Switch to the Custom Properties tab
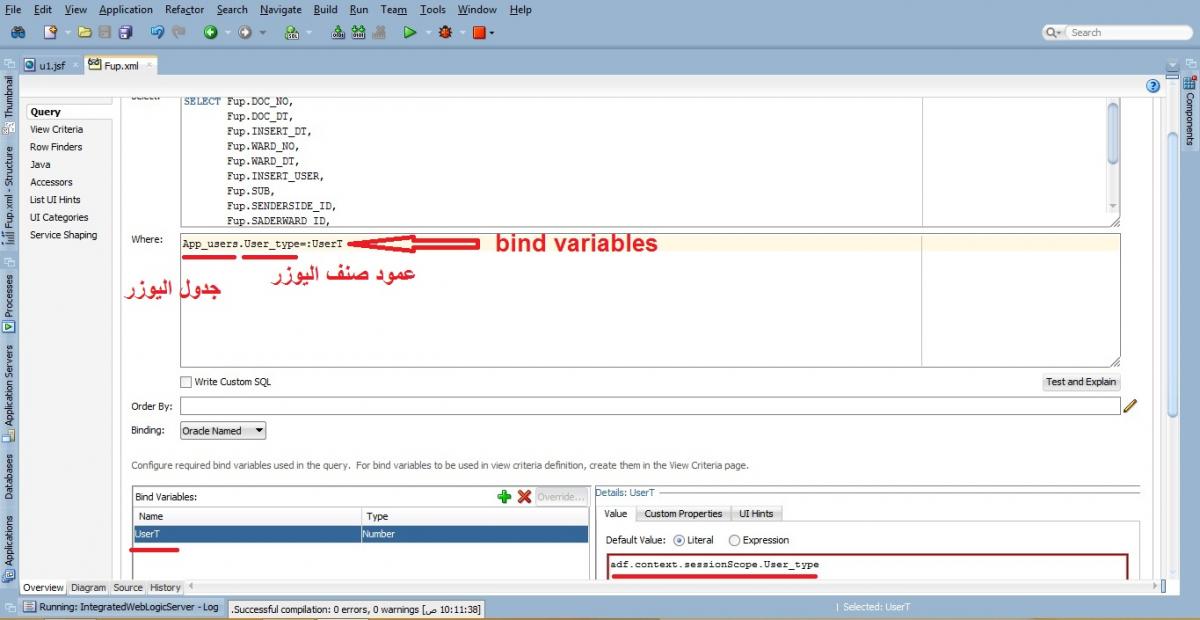This screenshot has height=620, width=1200. [683, 514]
